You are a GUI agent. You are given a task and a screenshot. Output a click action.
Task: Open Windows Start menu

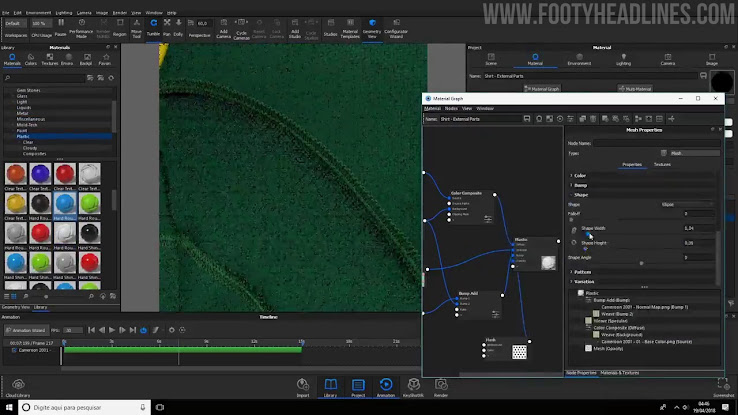point(8,407)
